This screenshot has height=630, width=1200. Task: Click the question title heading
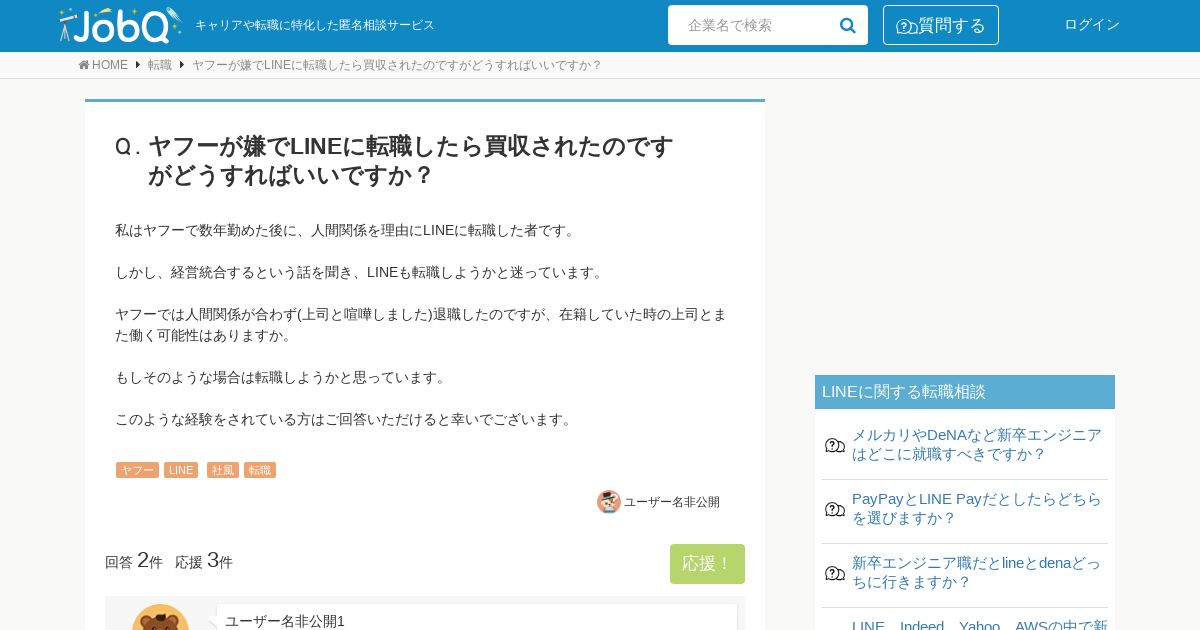[410, 160]
